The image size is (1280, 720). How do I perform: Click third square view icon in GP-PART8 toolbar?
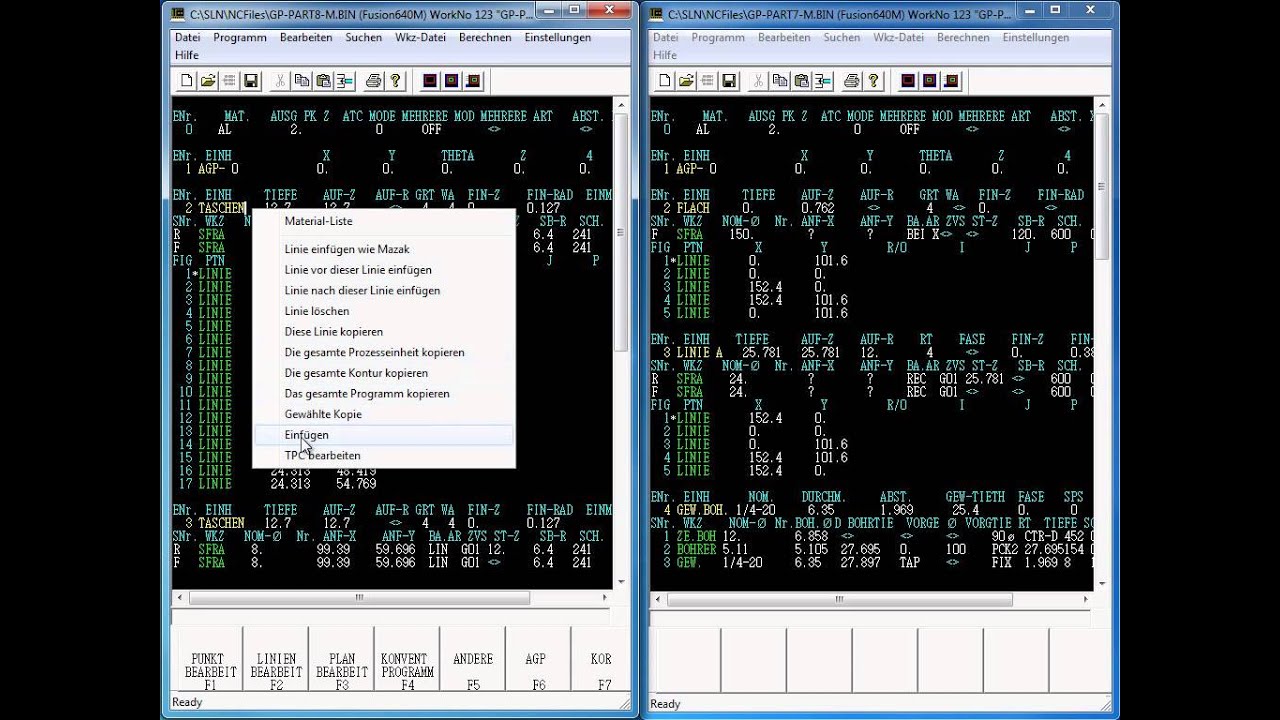coord(473,81)
